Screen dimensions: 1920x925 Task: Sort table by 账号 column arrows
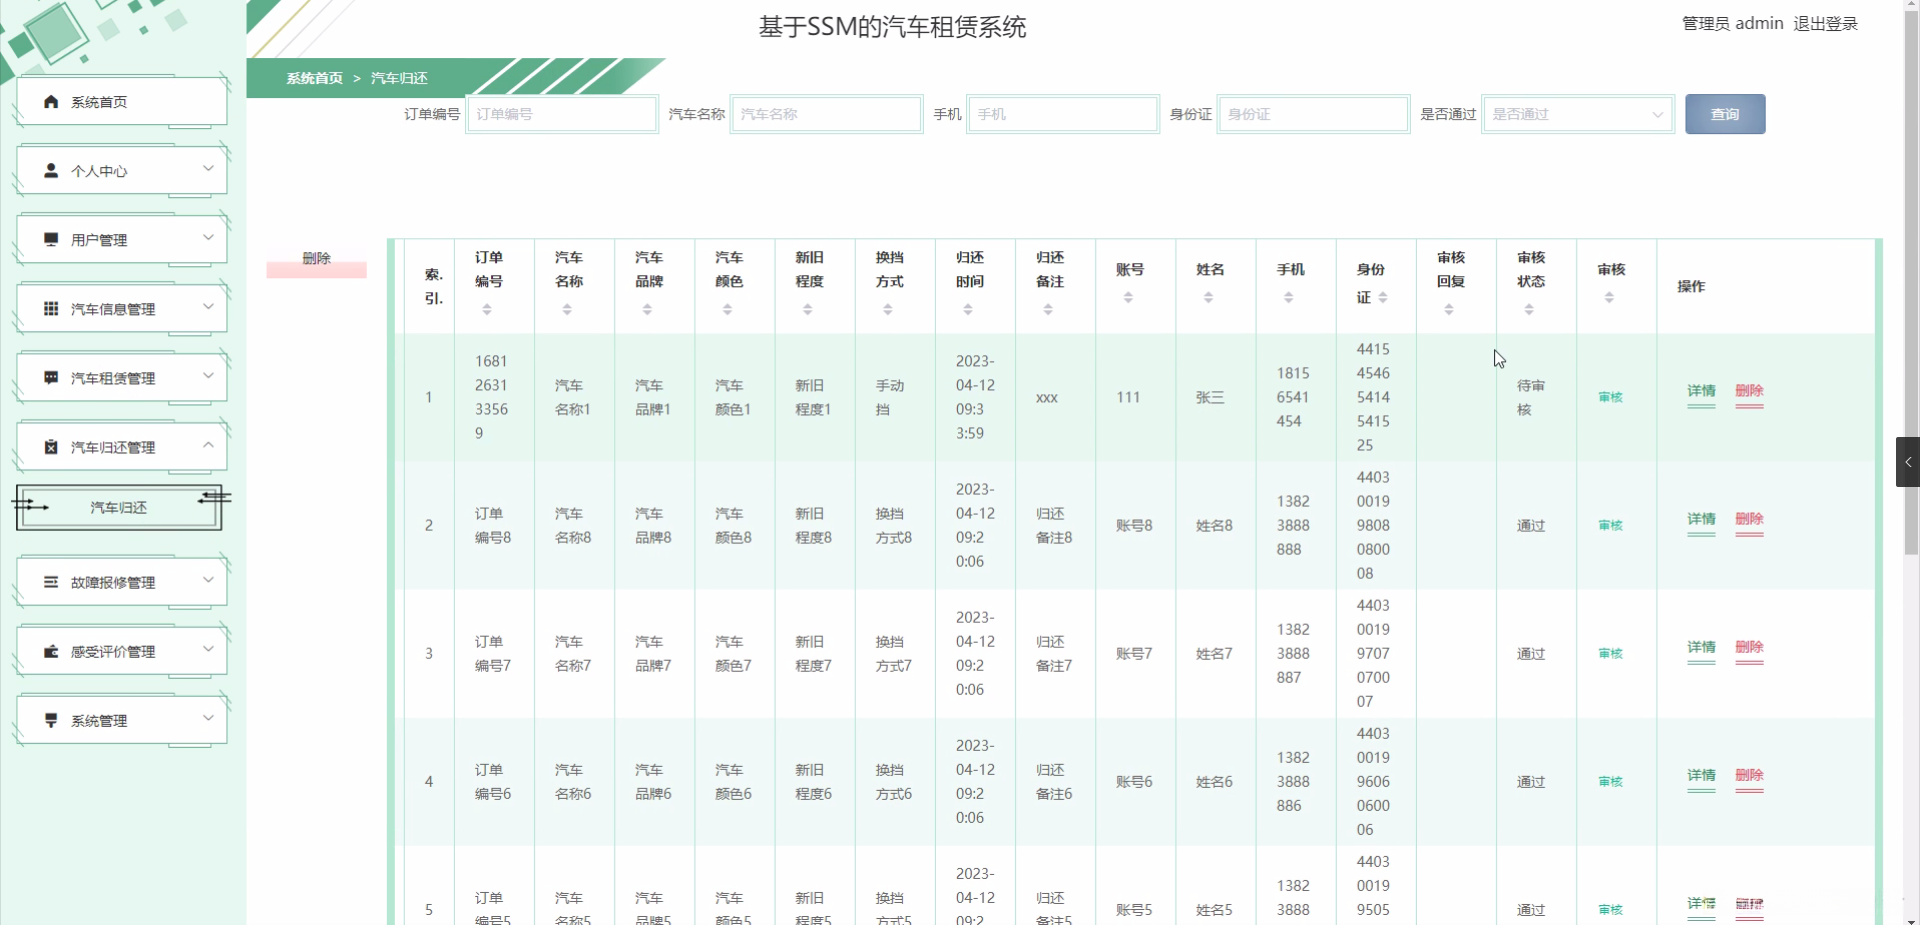(1128, 298)
